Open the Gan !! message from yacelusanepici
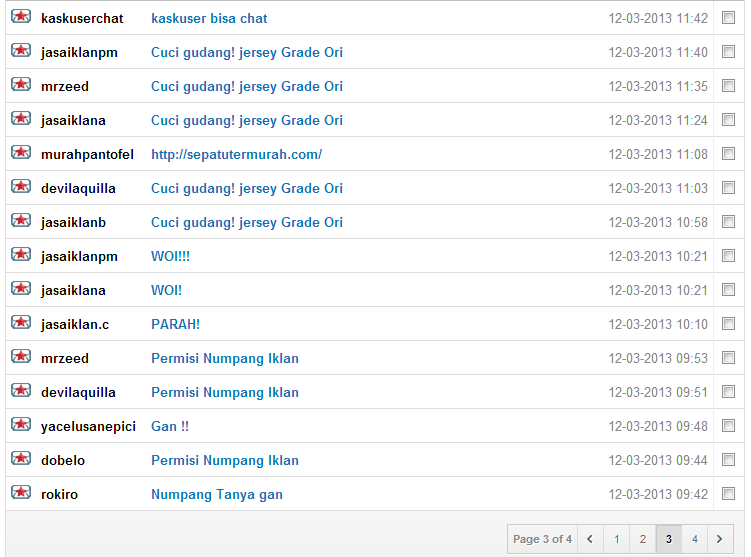Viewport: 751px width, 557px height. coord(170,426)
